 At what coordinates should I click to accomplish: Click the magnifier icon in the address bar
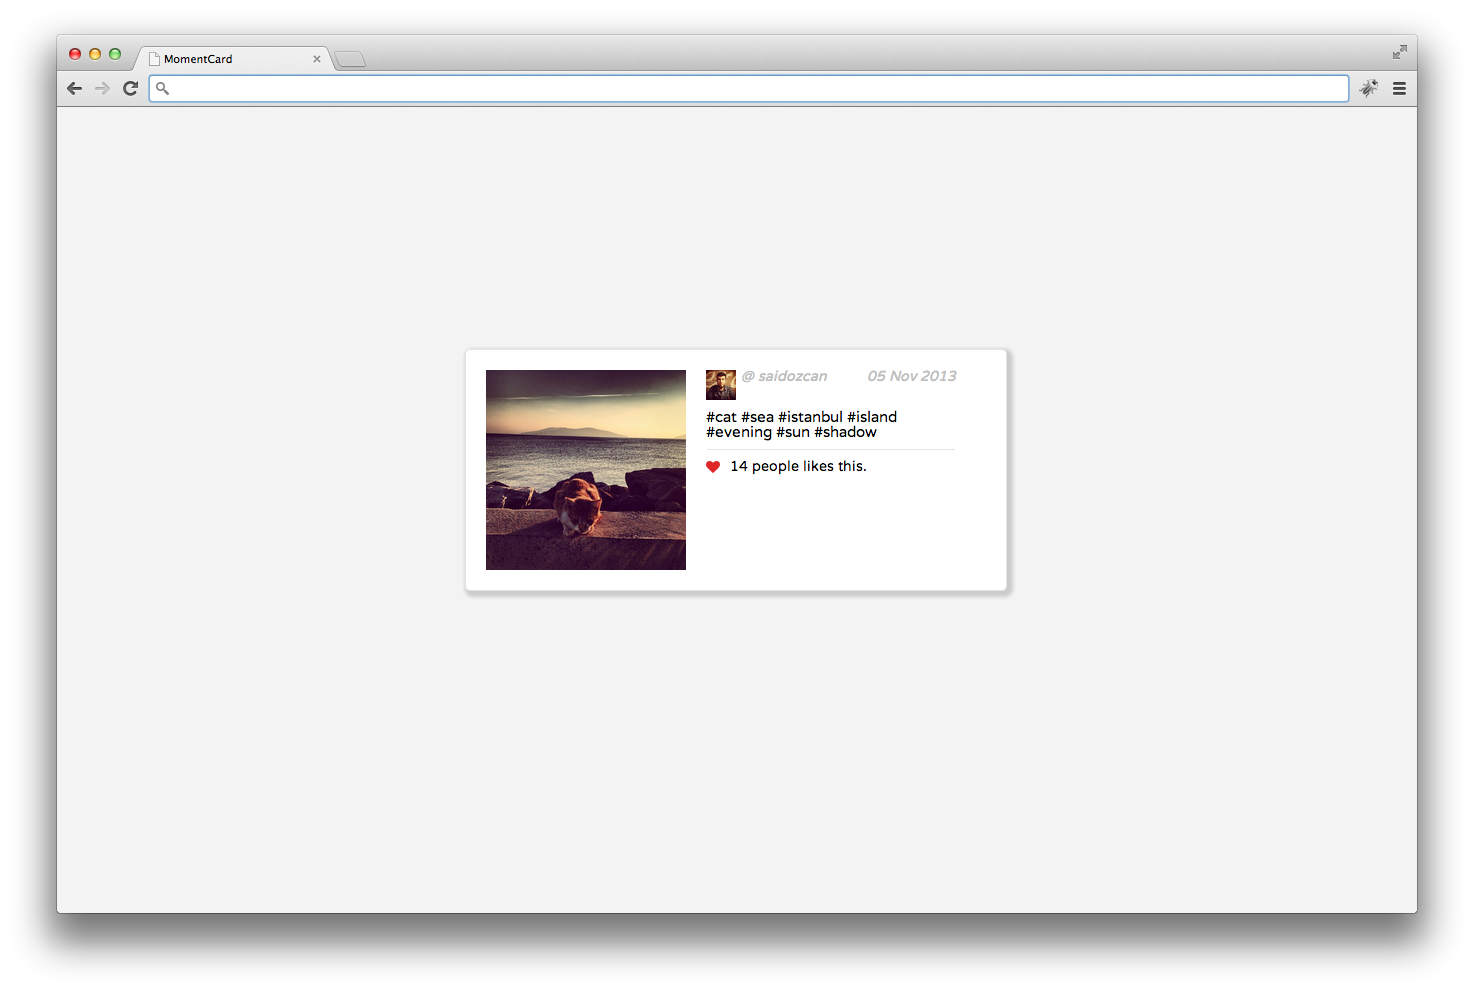pos(163,89)
